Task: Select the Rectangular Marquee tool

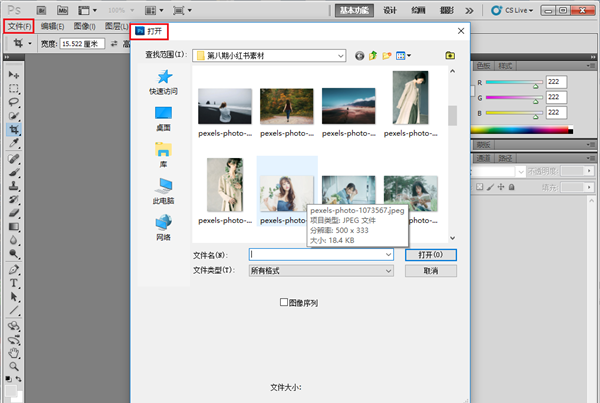Action: tap(14, 88)
